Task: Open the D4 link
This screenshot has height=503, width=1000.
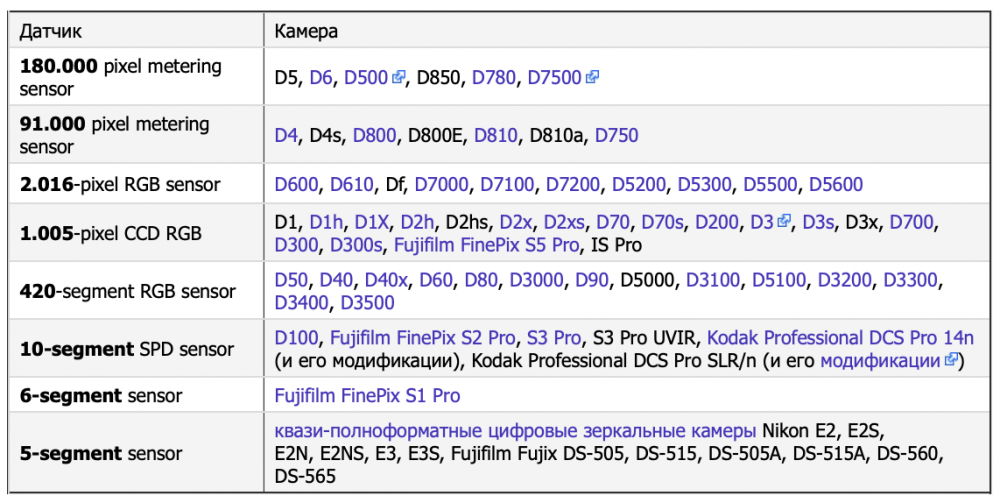Action: pos(286,135)
